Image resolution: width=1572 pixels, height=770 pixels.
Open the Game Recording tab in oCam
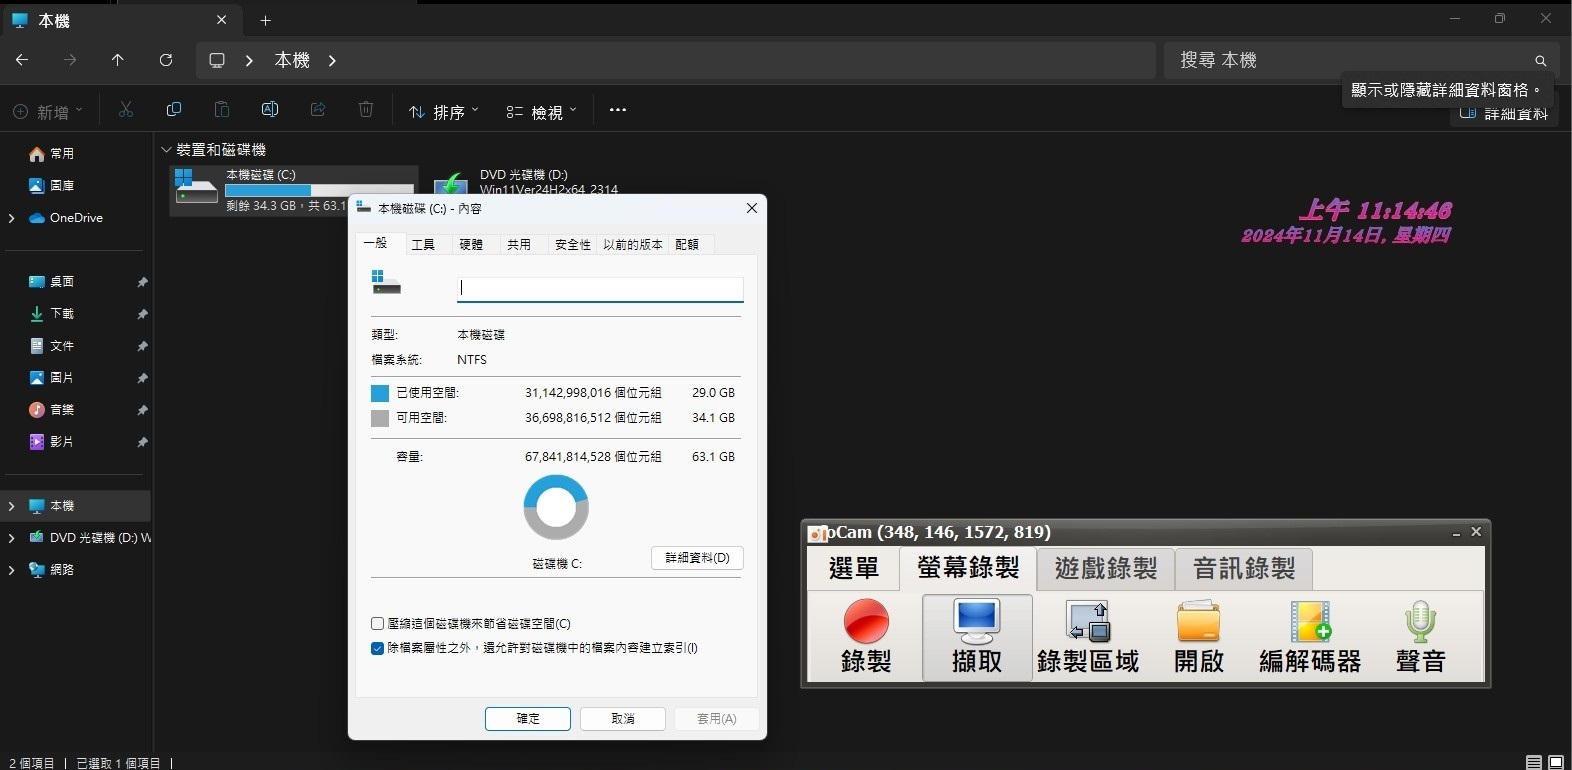click(x=1105, y=569)
